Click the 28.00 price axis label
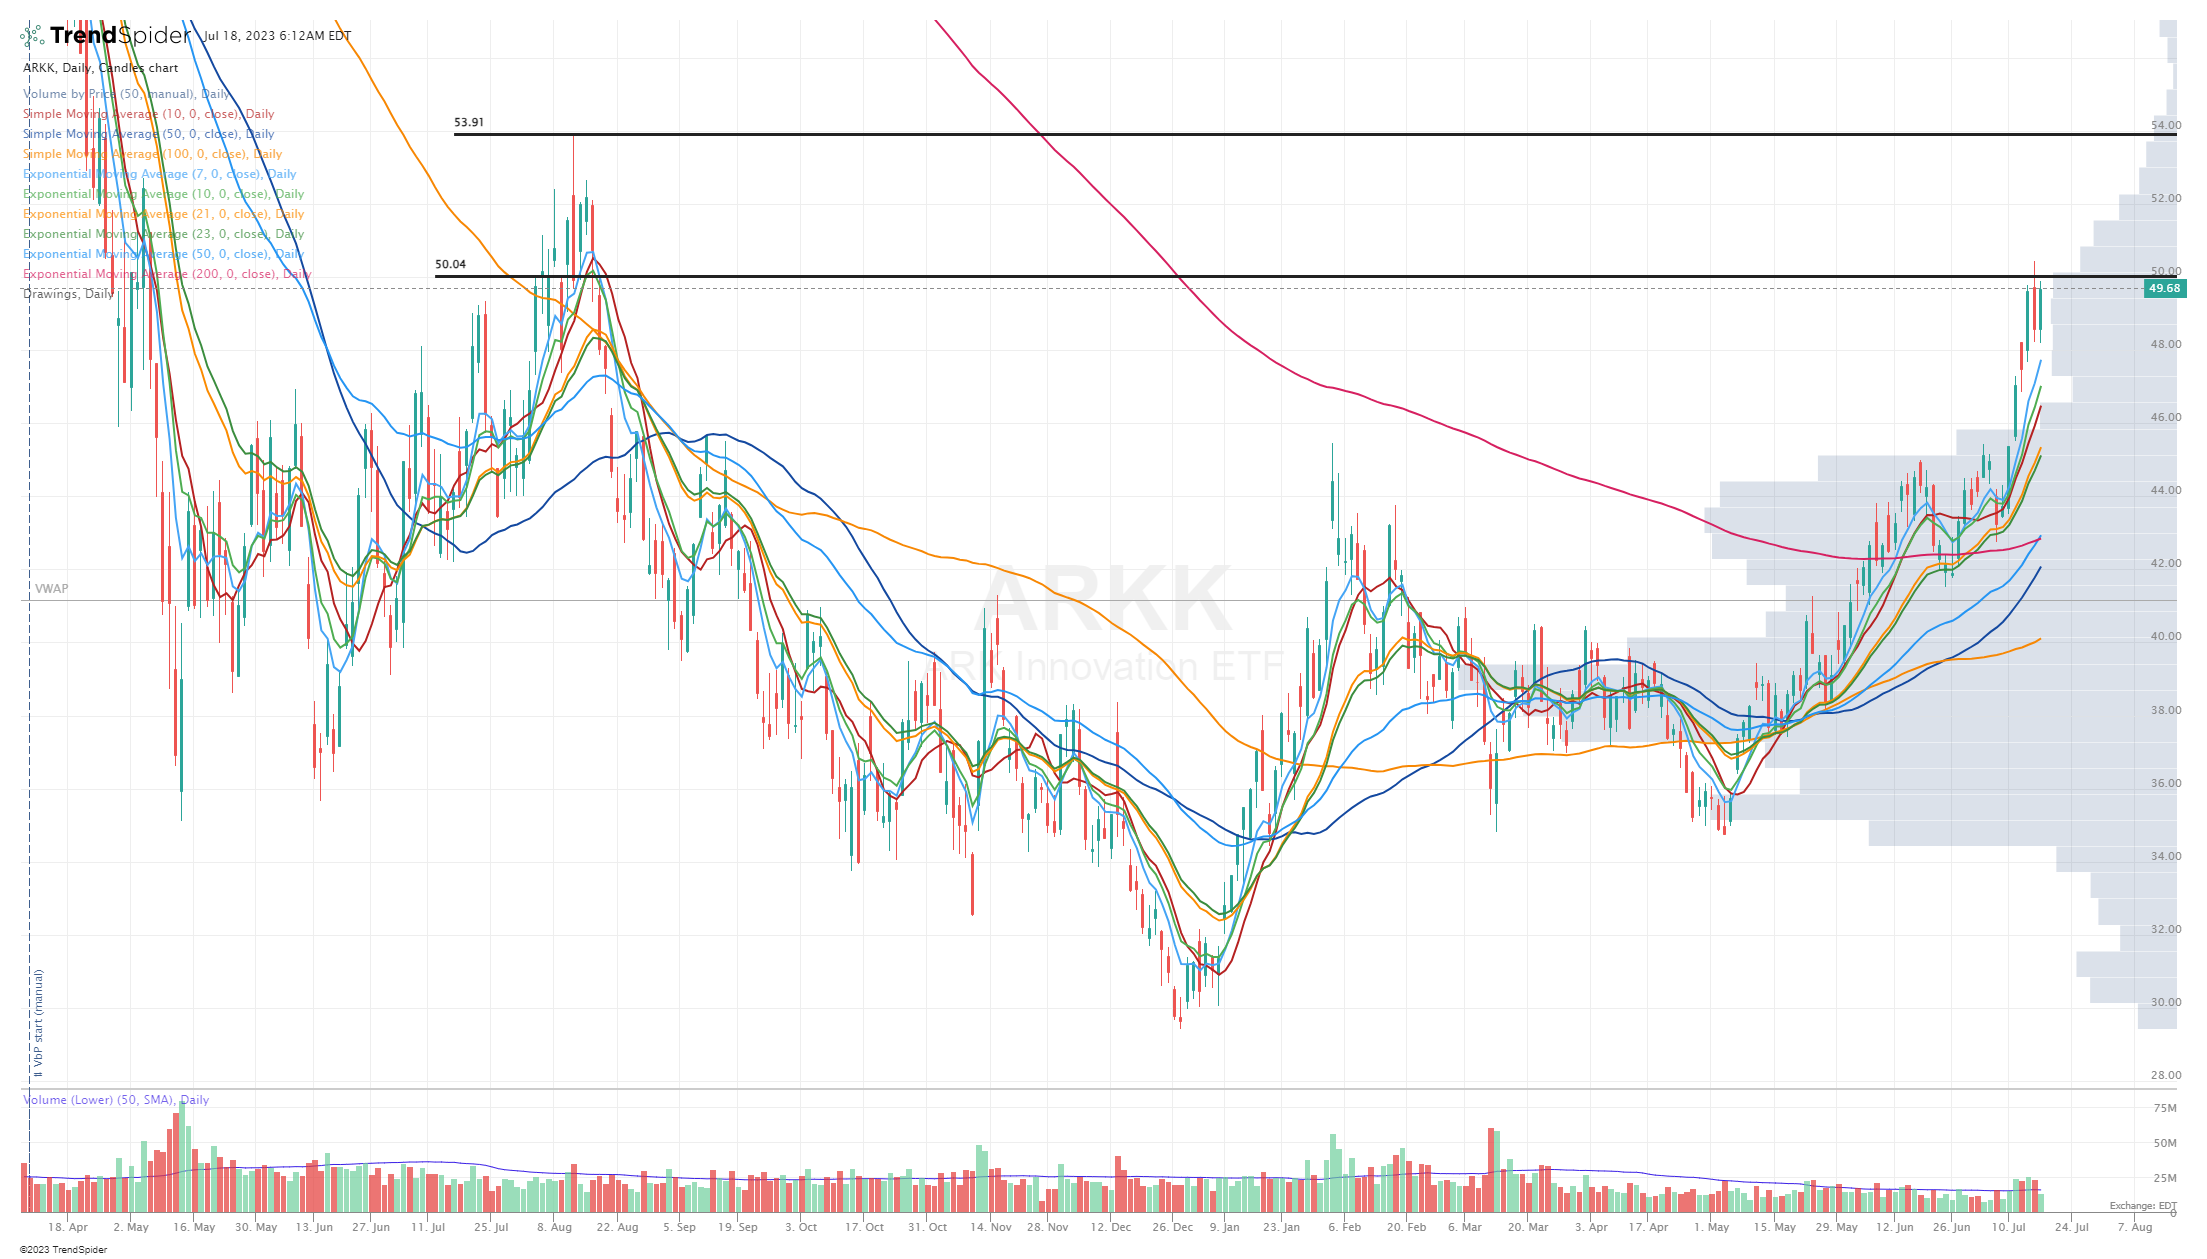 click(x=2166, y=1076)
